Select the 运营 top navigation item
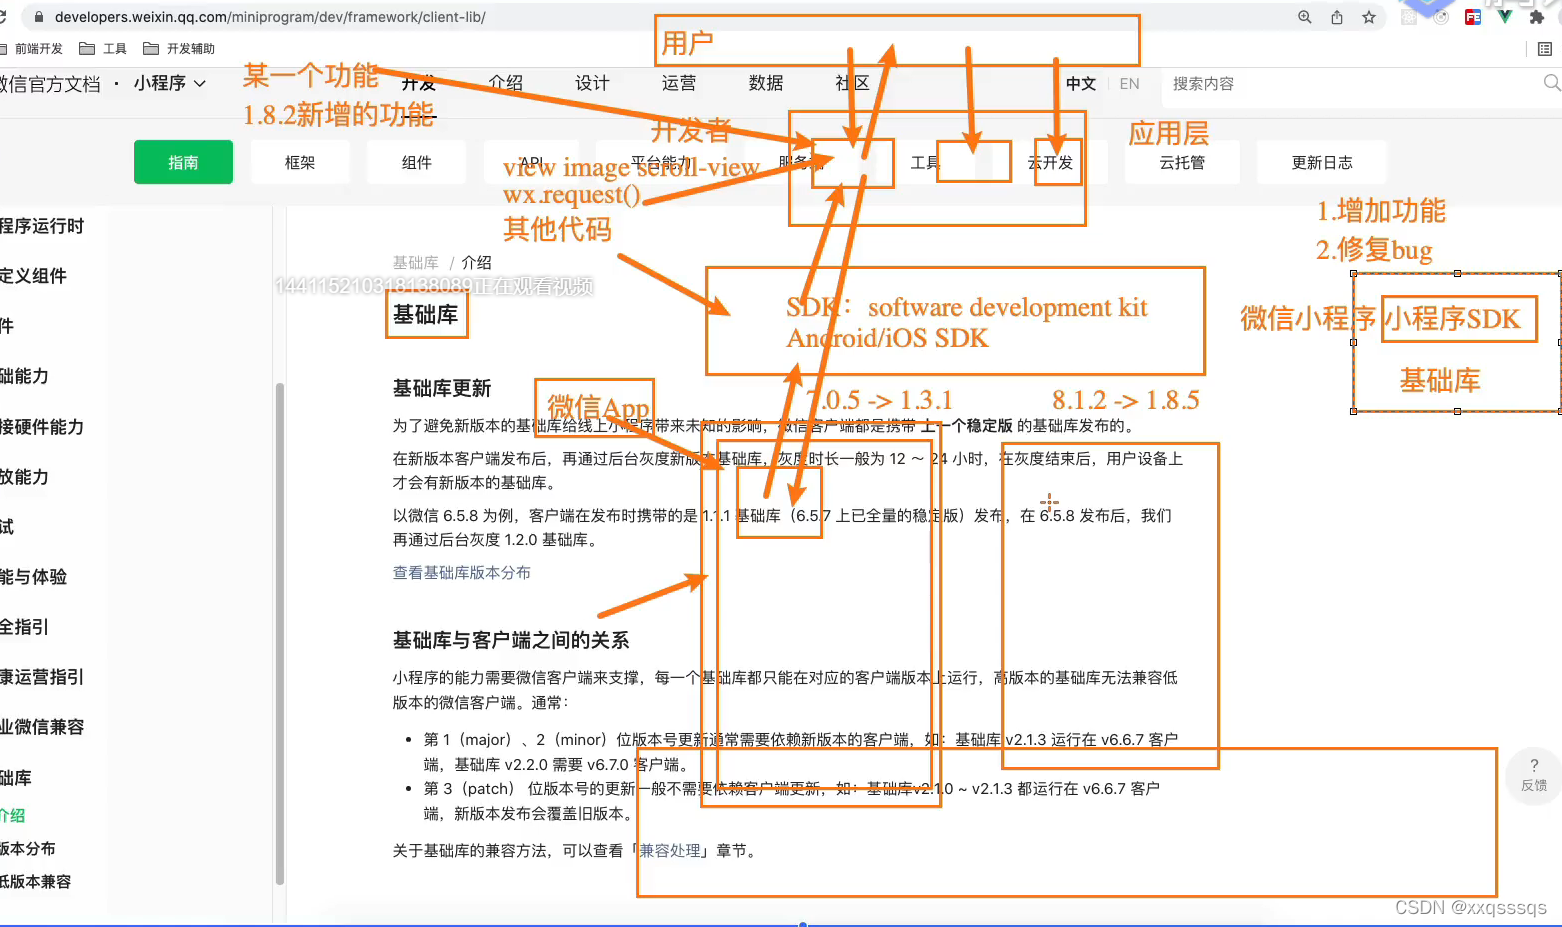1562x927 pixels. coord(679,83)
